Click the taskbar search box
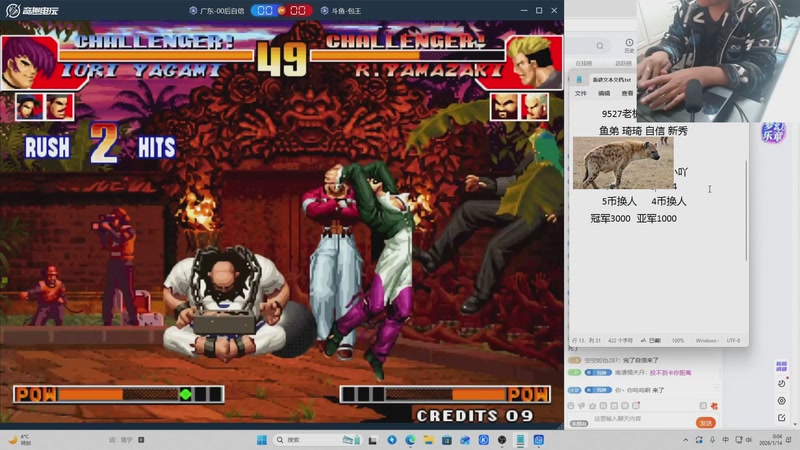The height and width of the screenshot is (450, 800). (x=318, y=440)
